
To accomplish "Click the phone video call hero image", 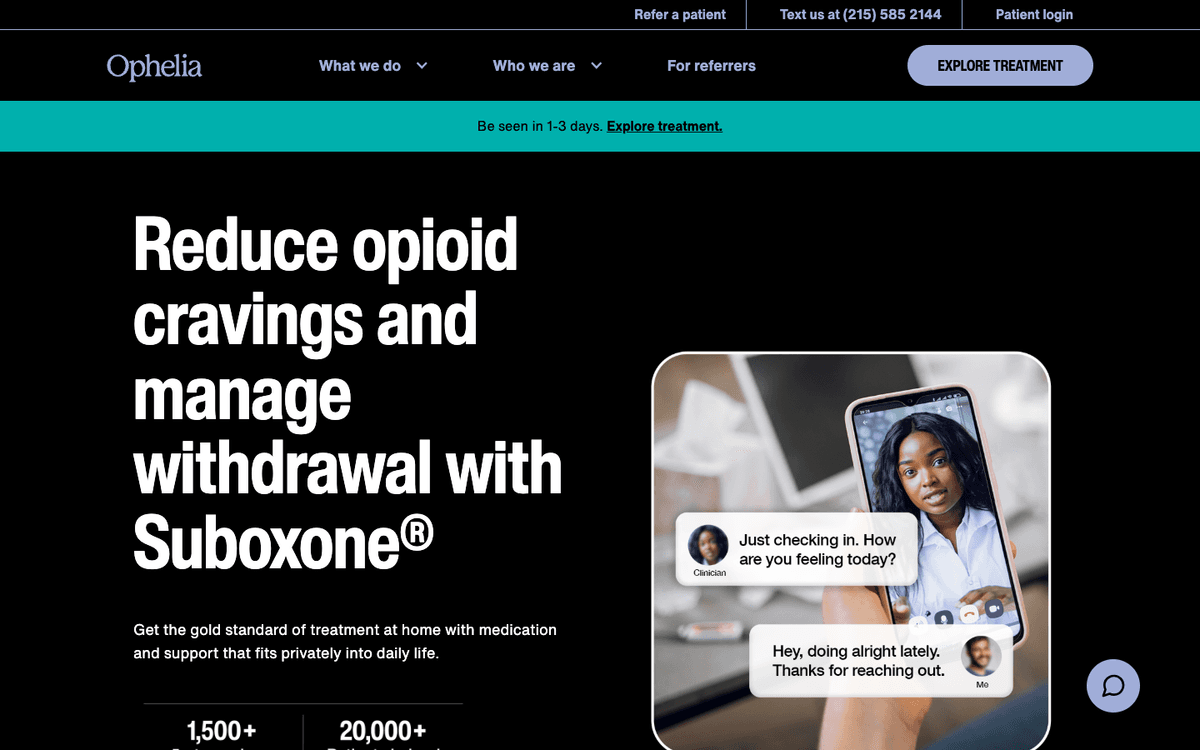I will [x=851, y=551].
